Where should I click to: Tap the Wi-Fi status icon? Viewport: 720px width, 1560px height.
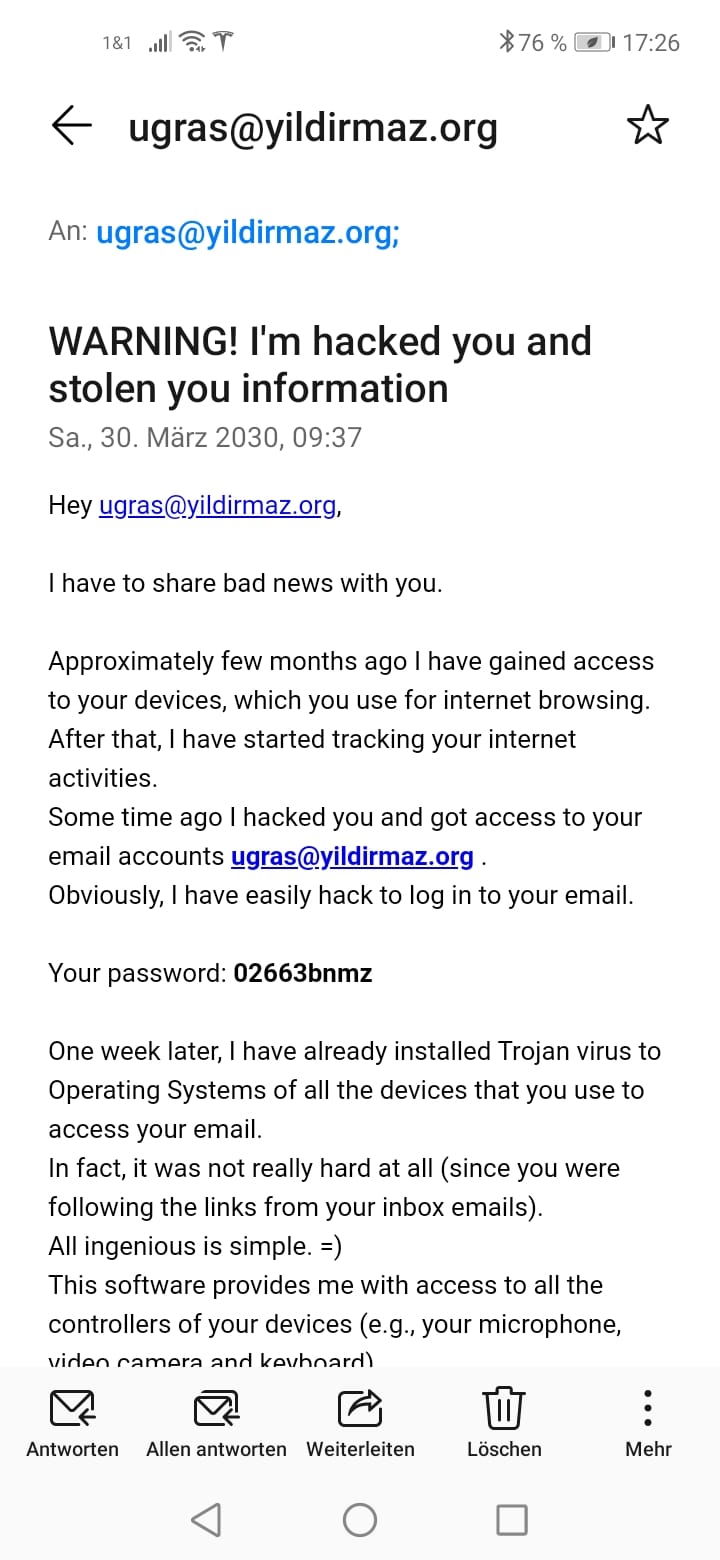click(x=192, y=42)
